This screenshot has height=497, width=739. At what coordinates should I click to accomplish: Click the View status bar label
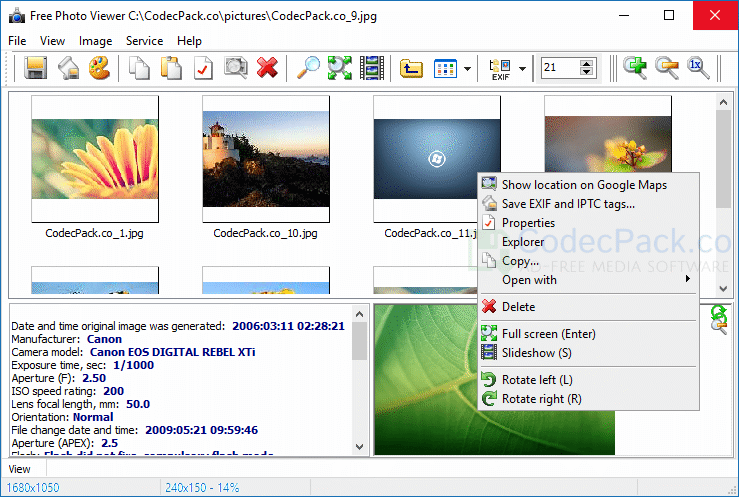pyautogui.click(x=19, y=469)
